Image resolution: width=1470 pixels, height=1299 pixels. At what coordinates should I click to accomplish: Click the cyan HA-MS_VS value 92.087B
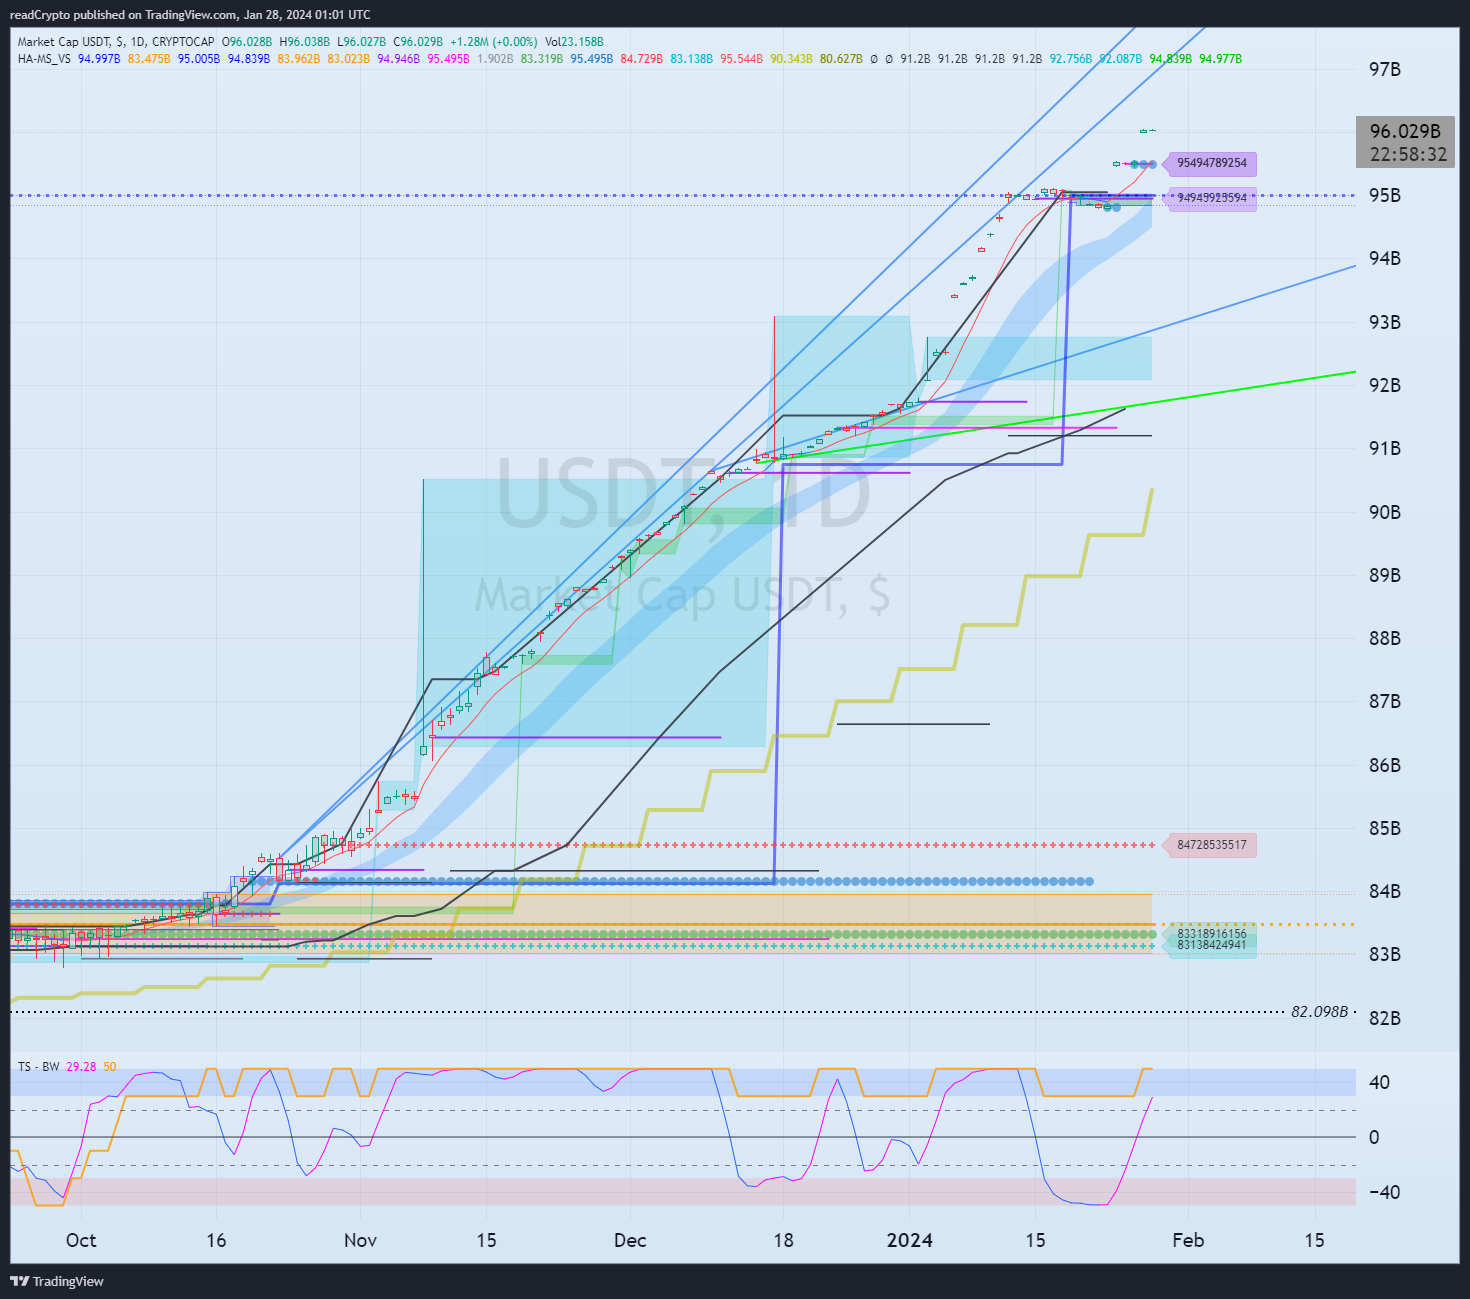(1121, 59)
